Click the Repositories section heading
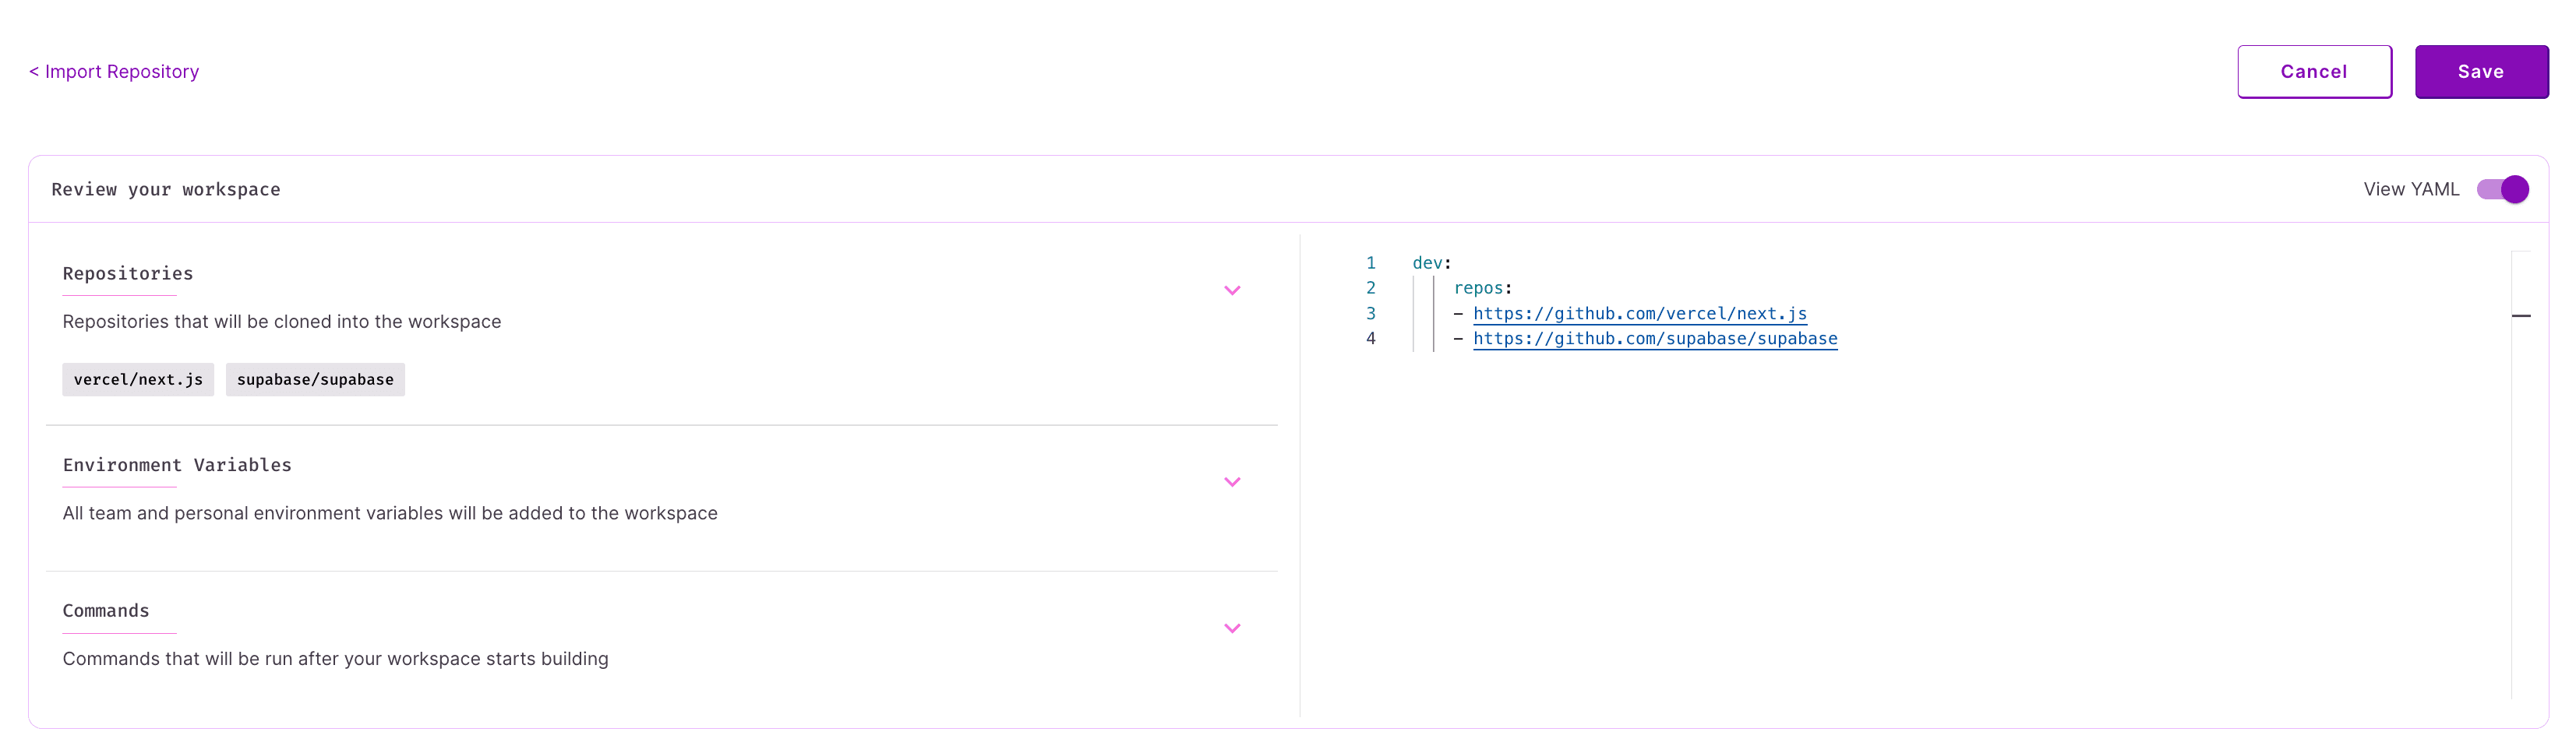The height and width of the screenshot is (746, 2576). click(127, 273)
